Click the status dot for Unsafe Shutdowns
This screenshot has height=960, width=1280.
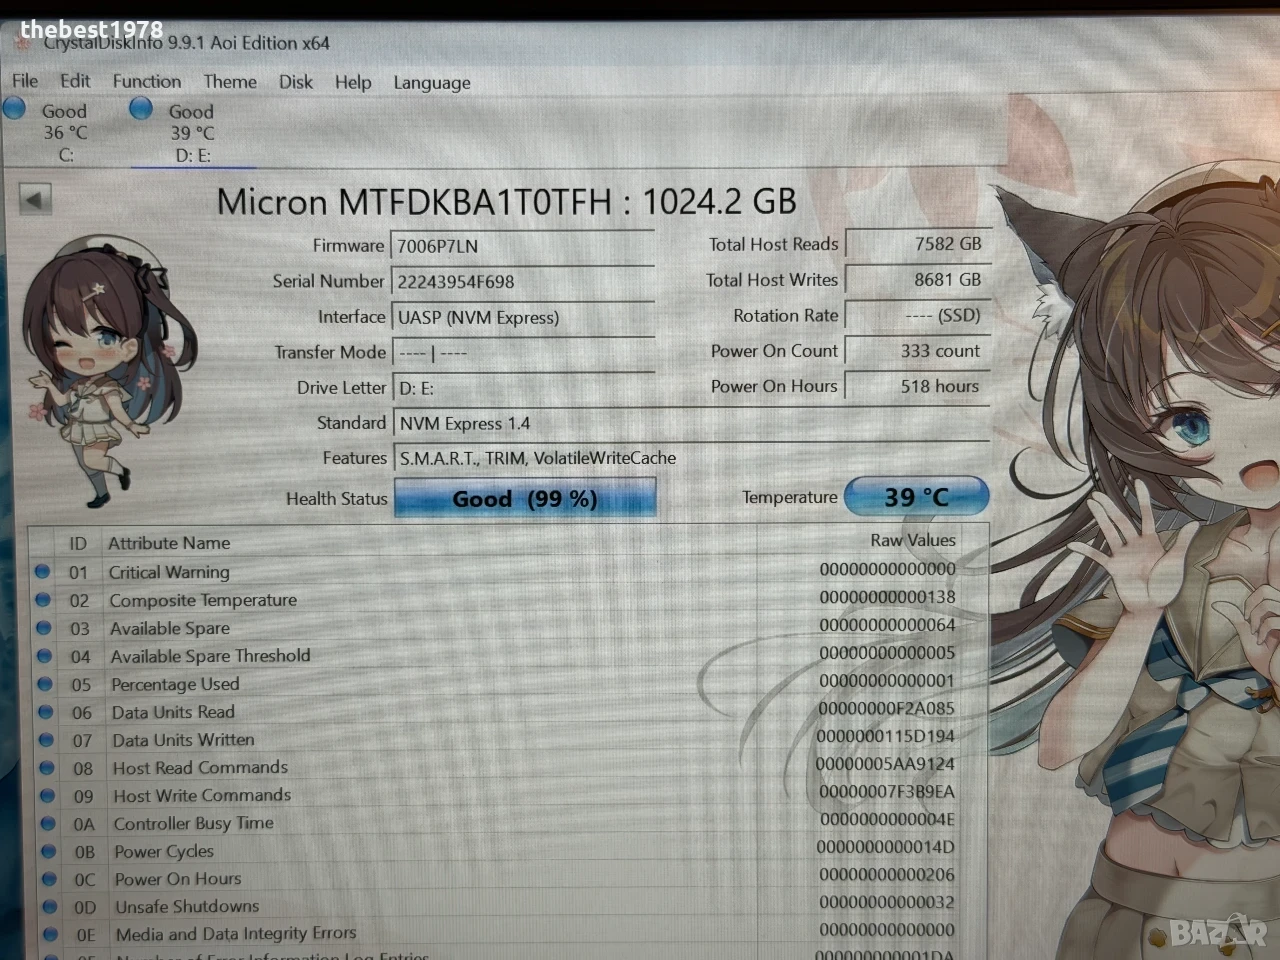[51, 907]
